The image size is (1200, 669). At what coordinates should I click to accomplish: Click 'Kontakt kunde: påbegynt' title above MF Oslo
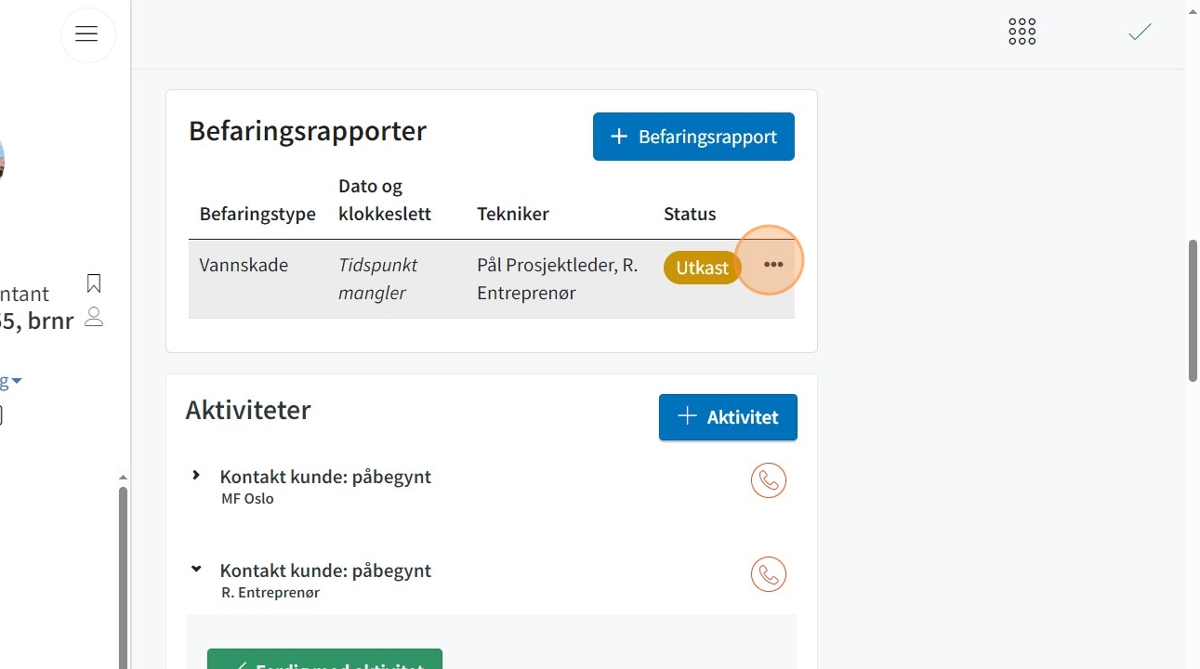point(325,477)
